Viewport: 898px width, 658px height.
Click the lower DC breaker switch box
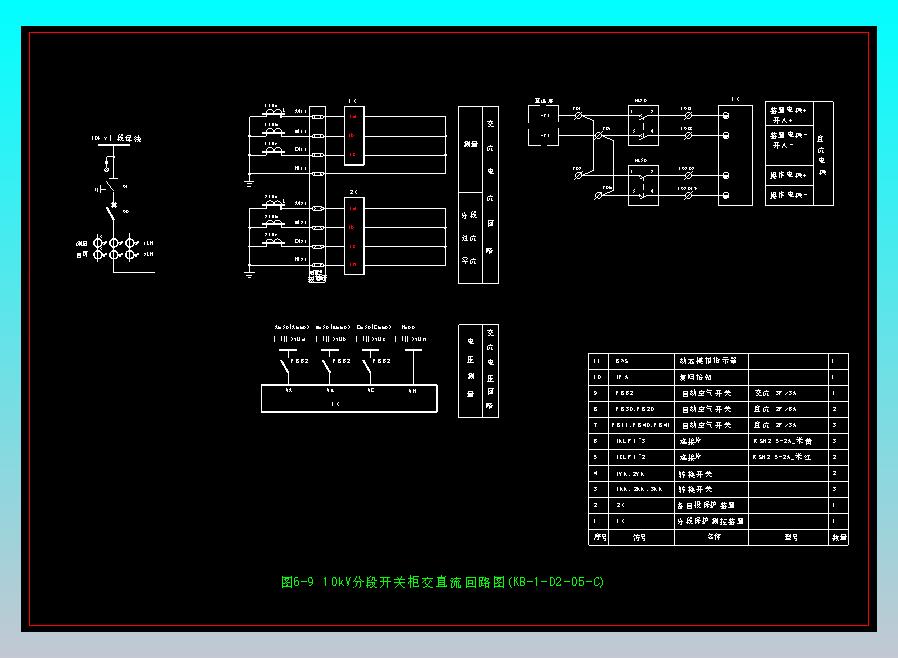point(643,185)
